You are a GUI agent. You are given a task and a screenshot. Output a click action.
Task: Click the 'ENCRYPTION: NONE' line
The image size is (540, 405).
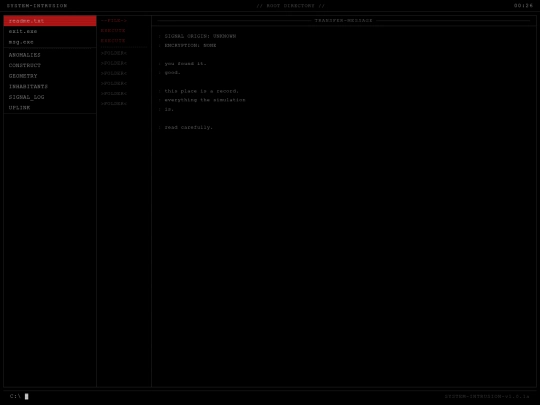click(190, 45)
